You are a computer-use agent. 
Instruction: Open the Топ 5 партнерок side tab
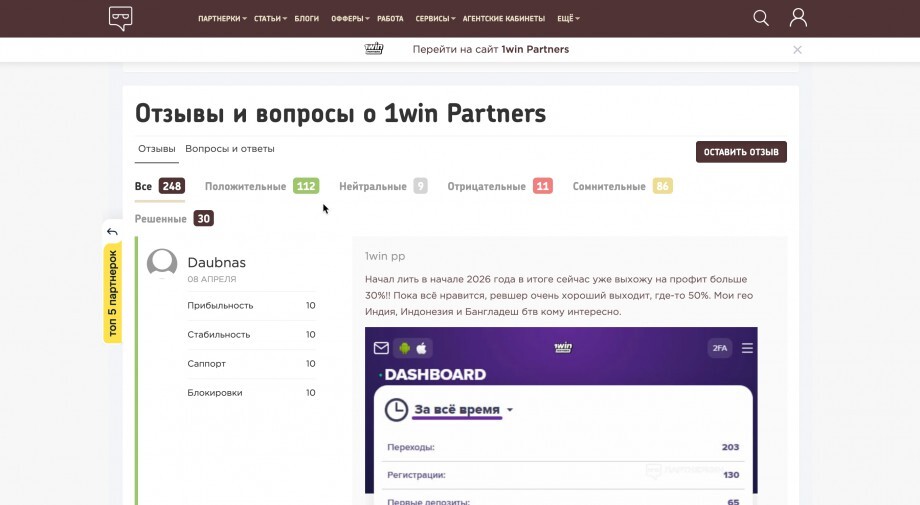[x=113, y=292]
